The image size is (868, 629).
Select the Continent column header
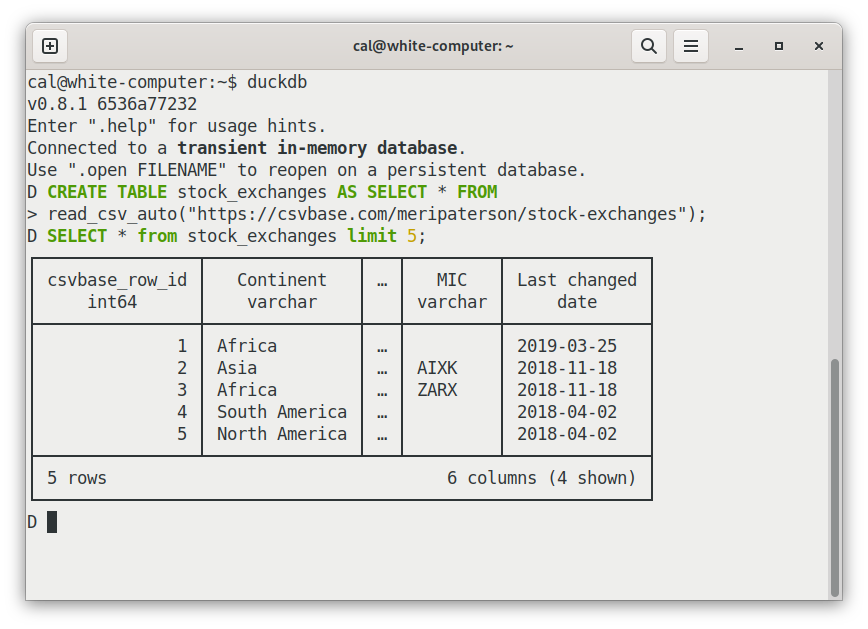[x=282, y=280]
